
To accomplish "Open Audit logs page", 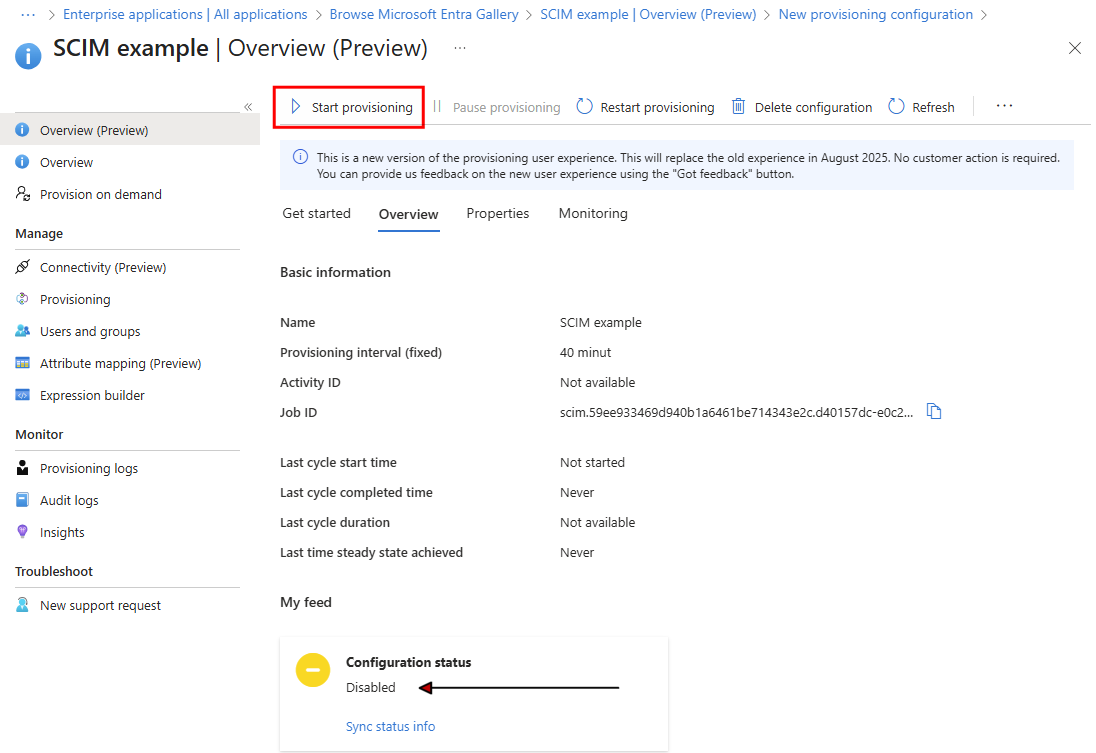I will point(69,501).
